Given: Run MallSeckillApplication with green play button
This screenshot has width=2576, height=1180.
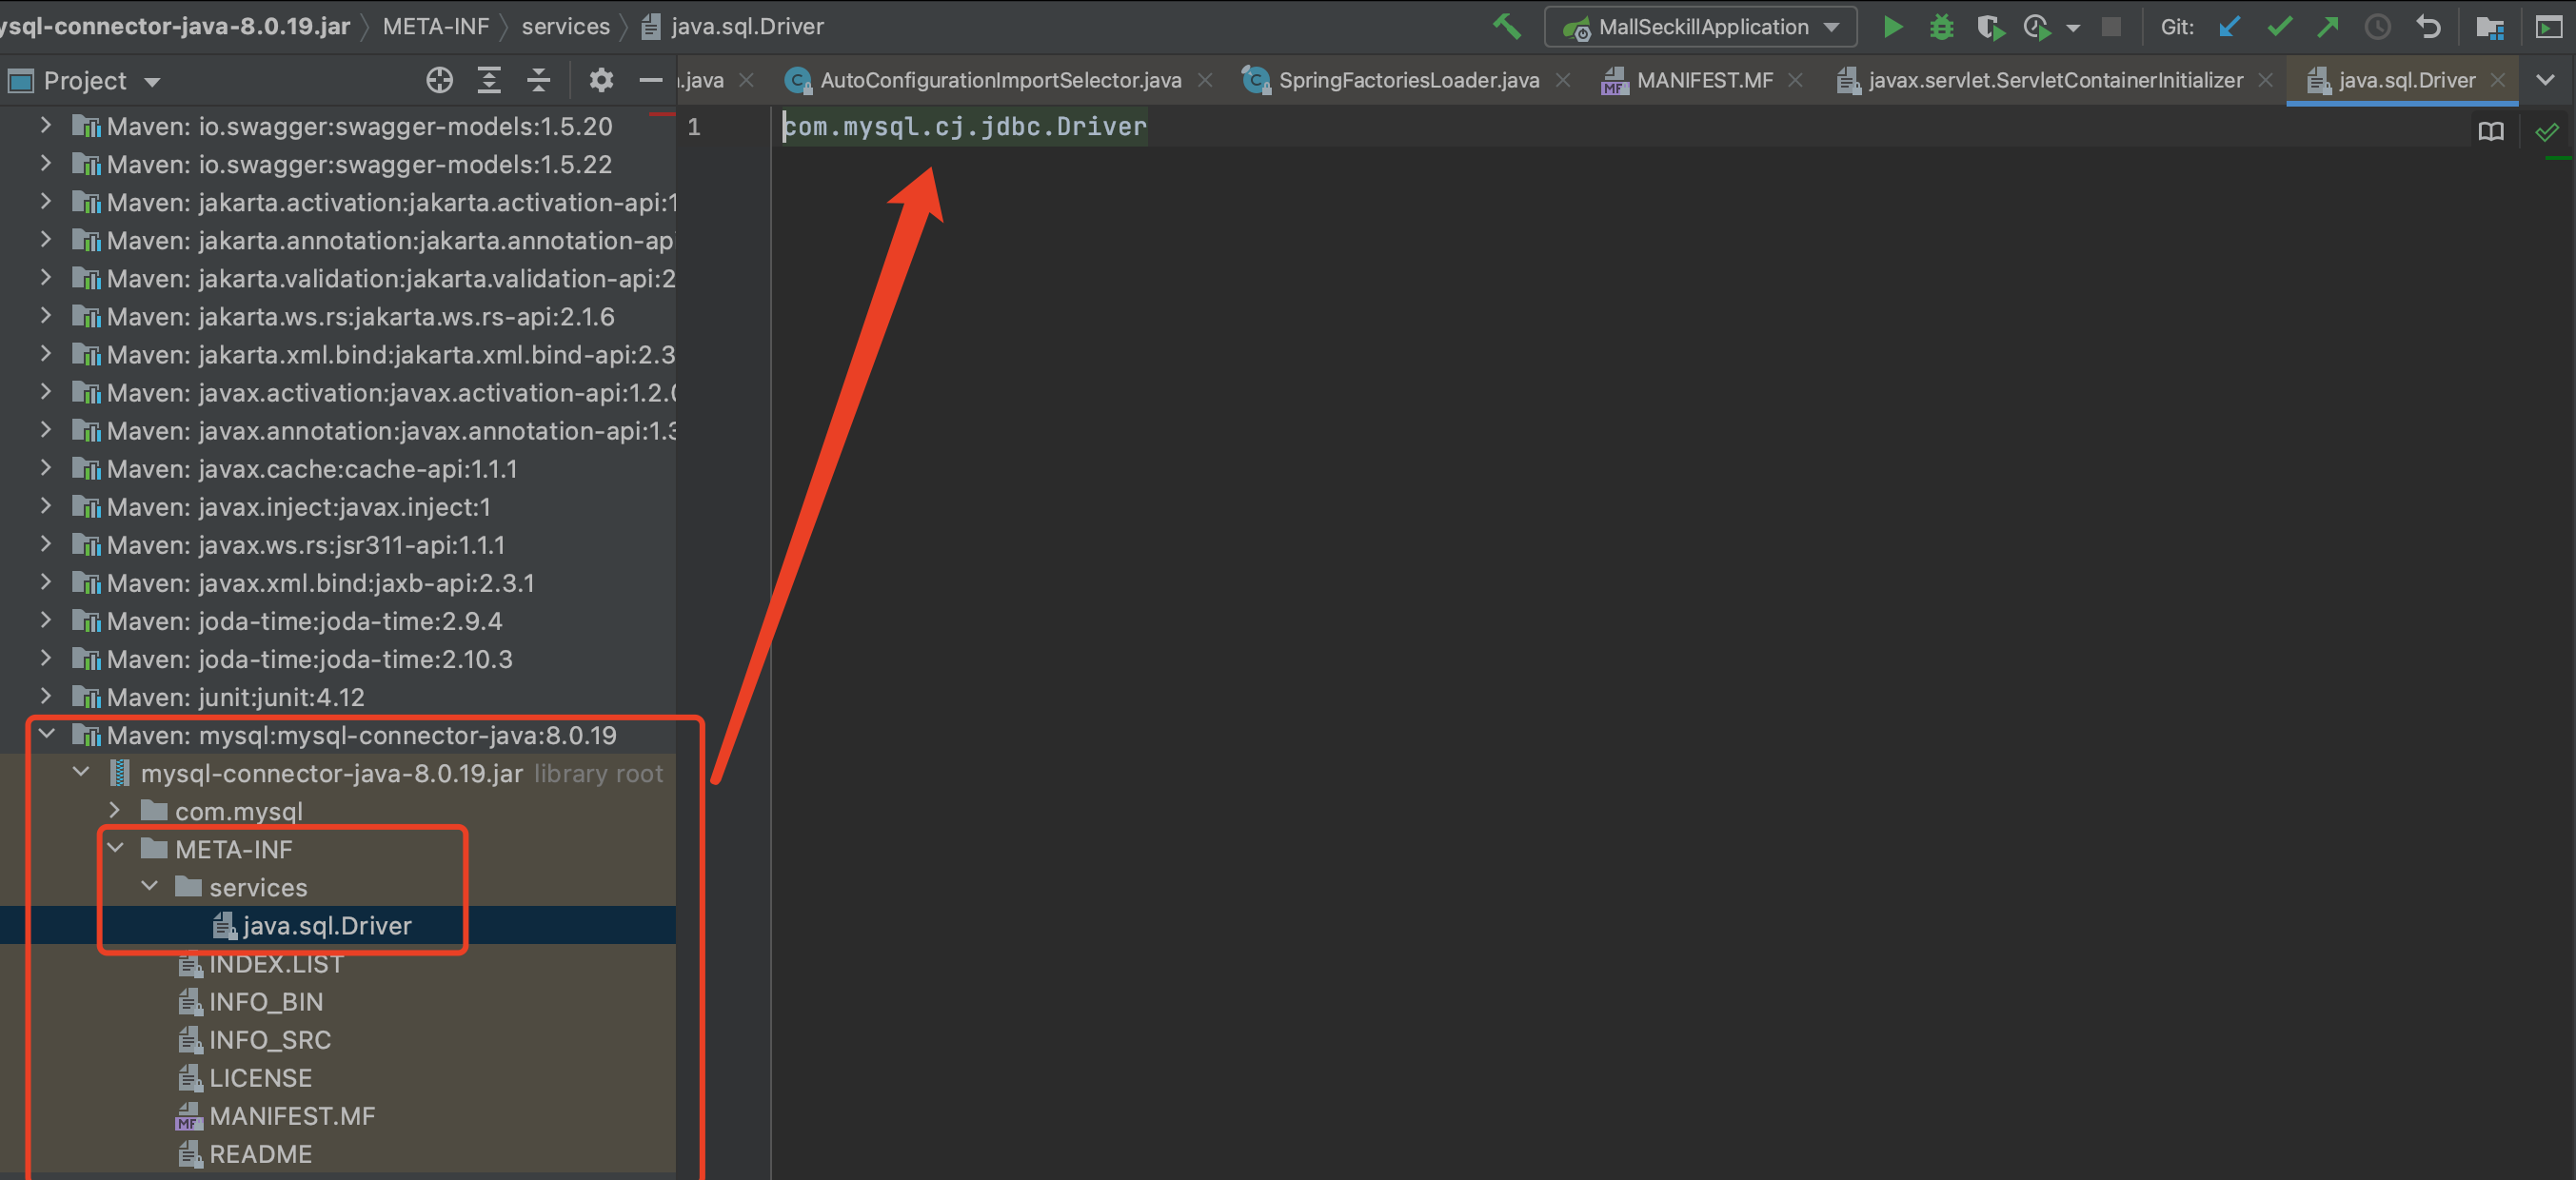Looking at the screenshot, I should pyautogui.click(x=1892, y=27).
